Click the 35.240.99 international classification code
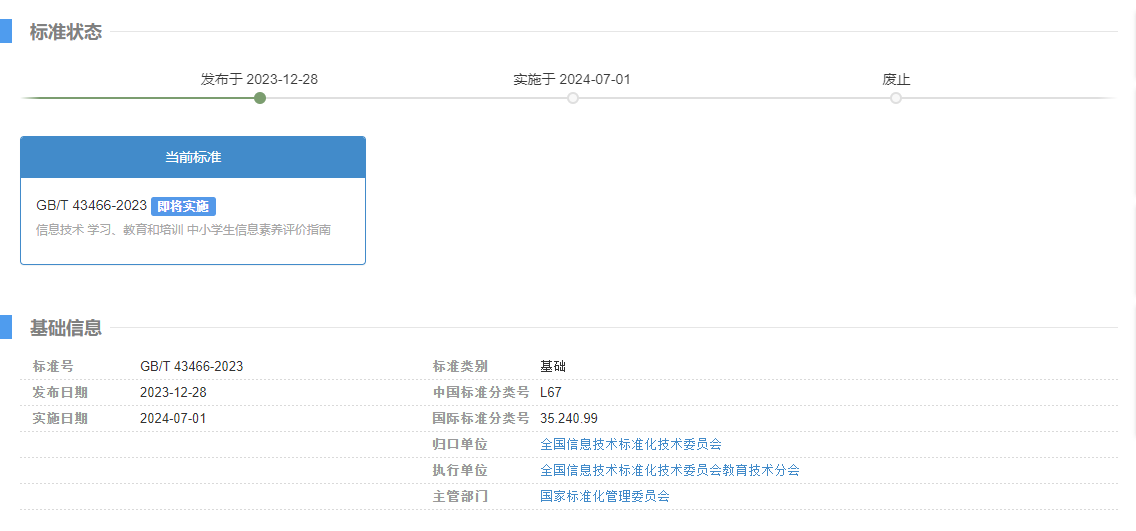Viewport: 1136px width, 531px height. [568, 418]
